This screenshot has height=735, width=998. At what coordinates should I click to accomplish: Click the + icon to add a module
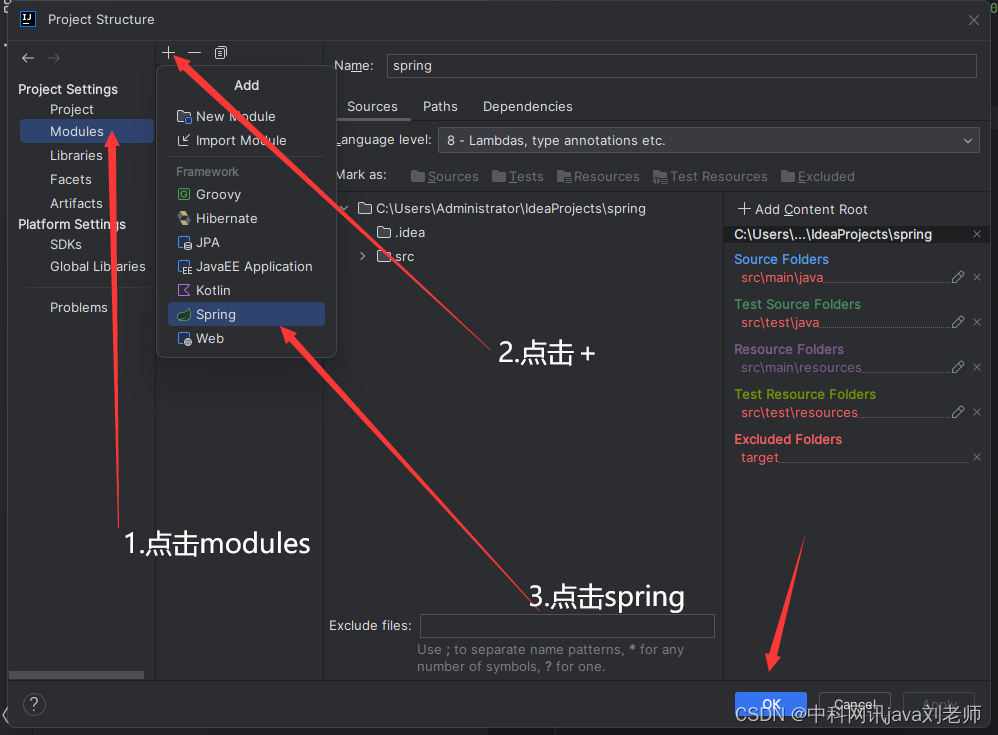click(168, 52)
